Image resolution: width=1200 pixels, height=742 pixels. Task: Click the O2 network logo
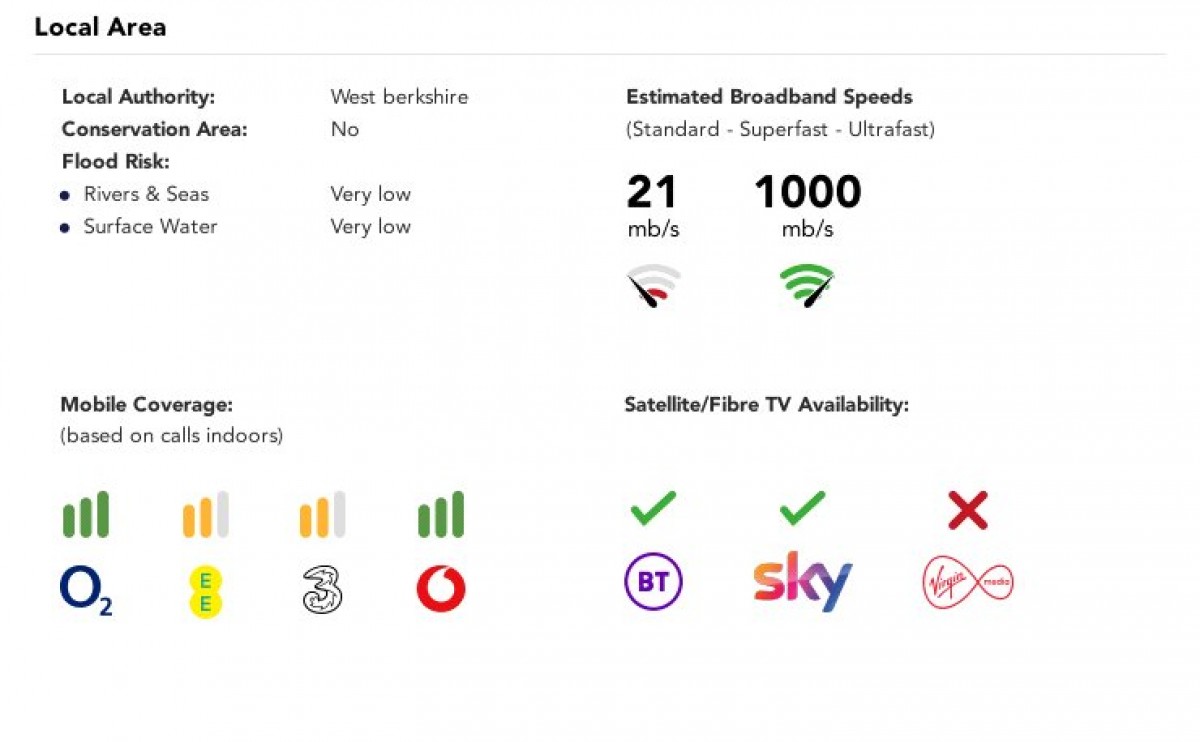click(x=86, y=590)
